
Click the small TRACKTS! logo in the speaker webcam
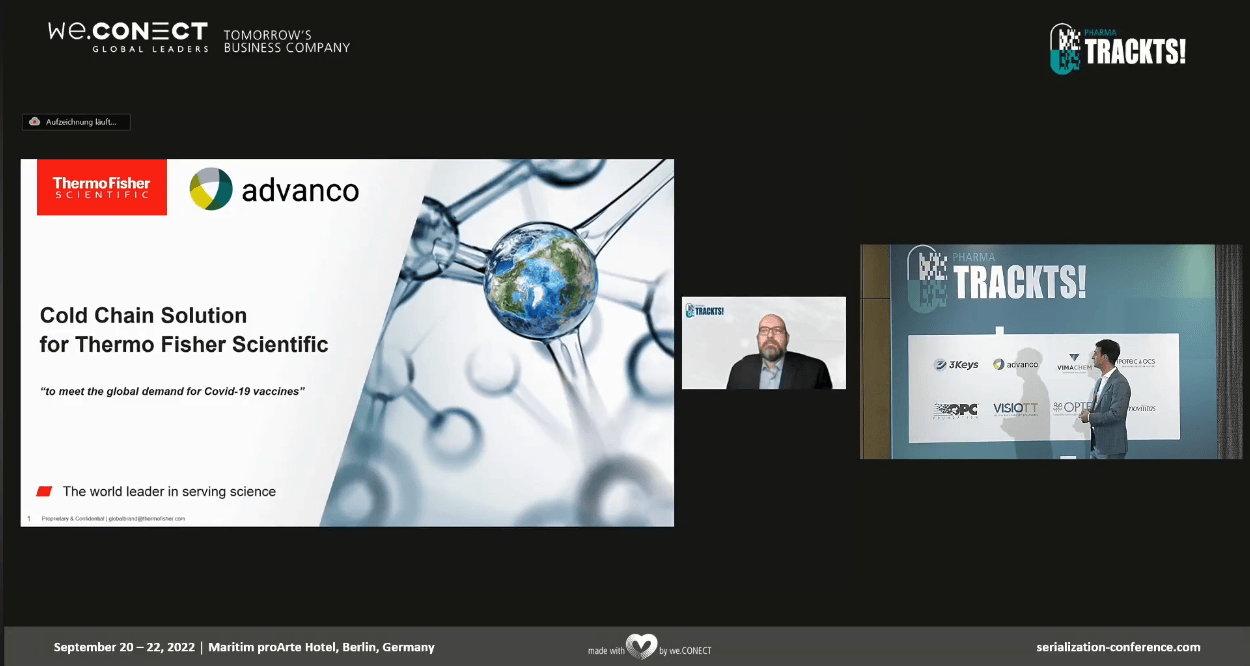coord(704,311)
